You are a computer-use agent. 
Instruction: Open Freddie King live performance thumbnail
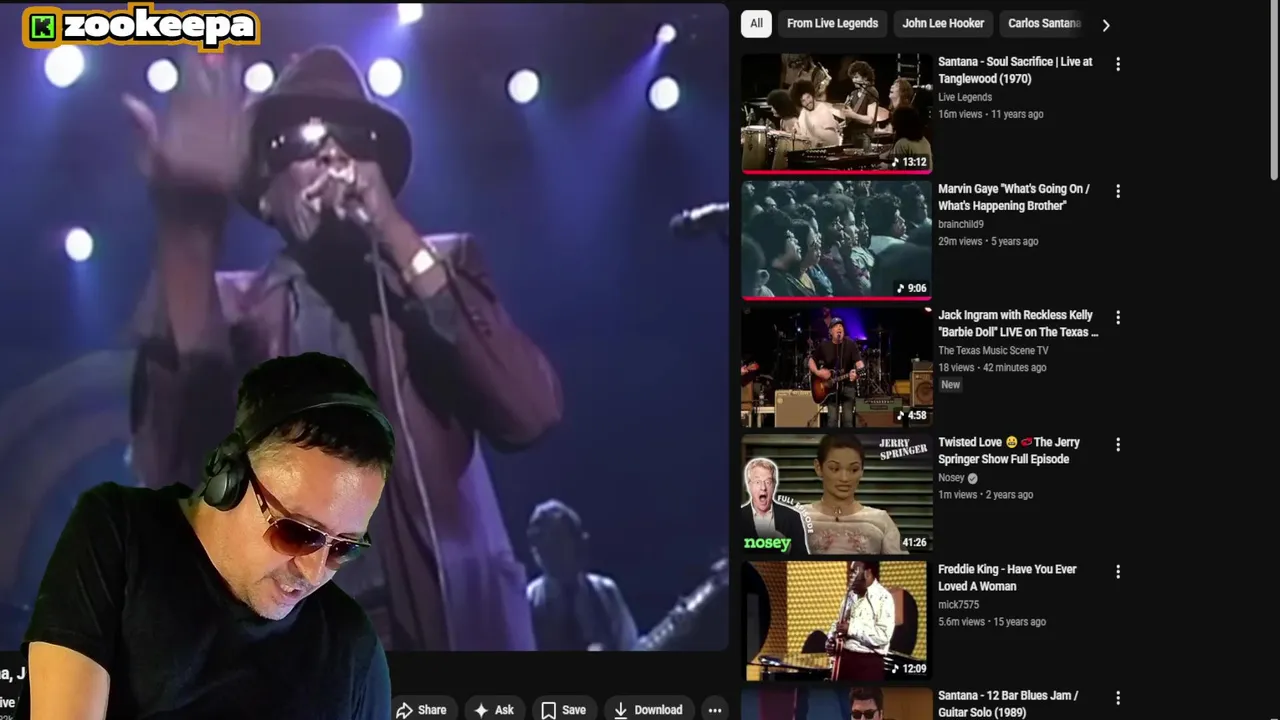[837, 621]
